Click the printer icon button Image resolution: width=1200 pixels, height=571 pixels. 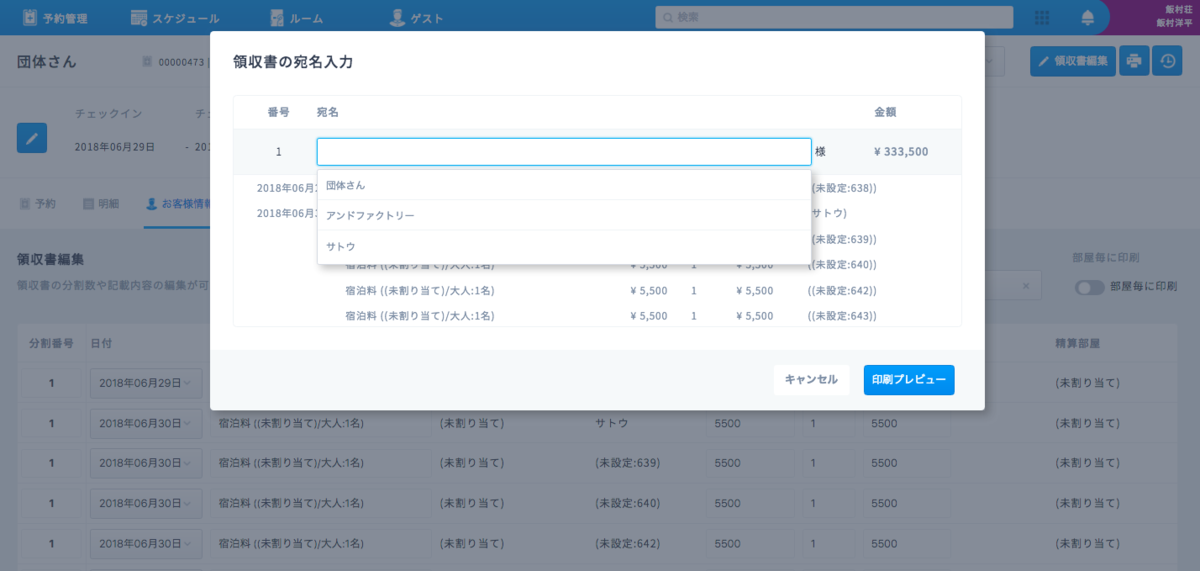pos(1134,61)
